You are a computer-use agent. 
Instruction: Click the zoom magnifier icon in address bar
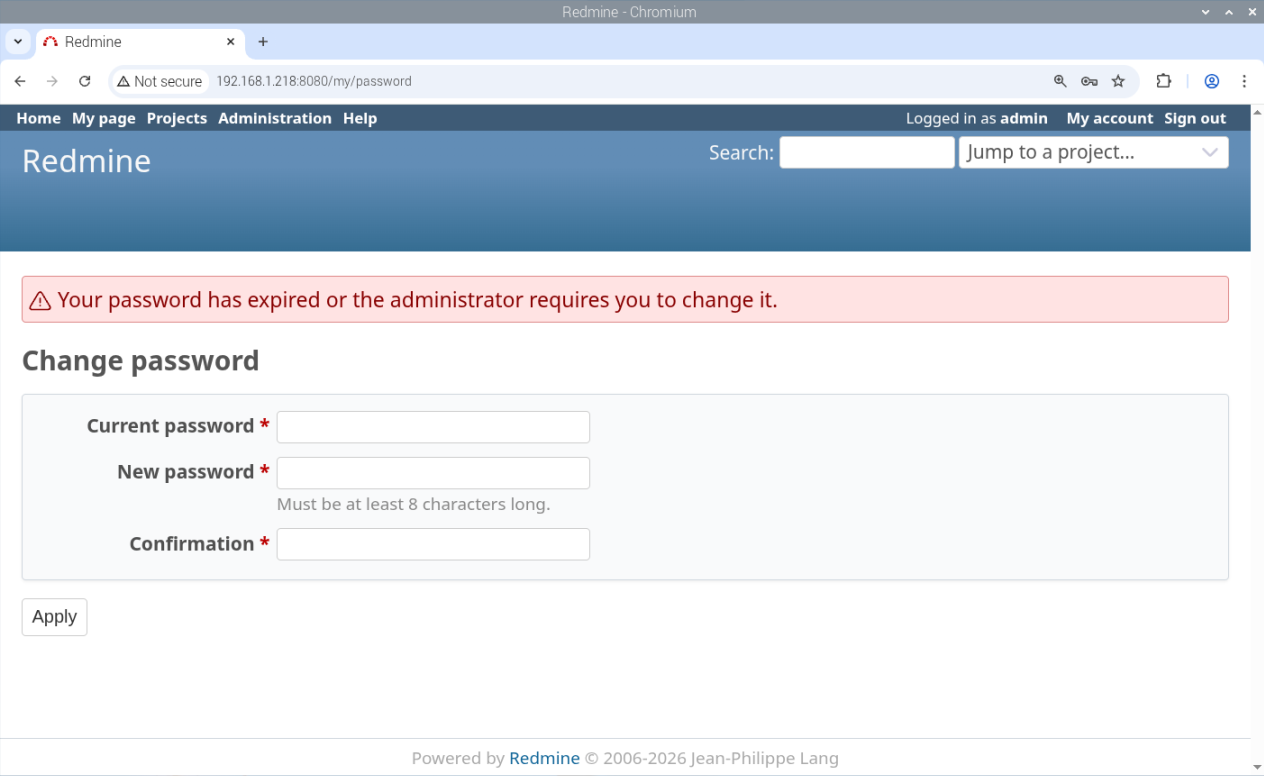pos(1060,81)
